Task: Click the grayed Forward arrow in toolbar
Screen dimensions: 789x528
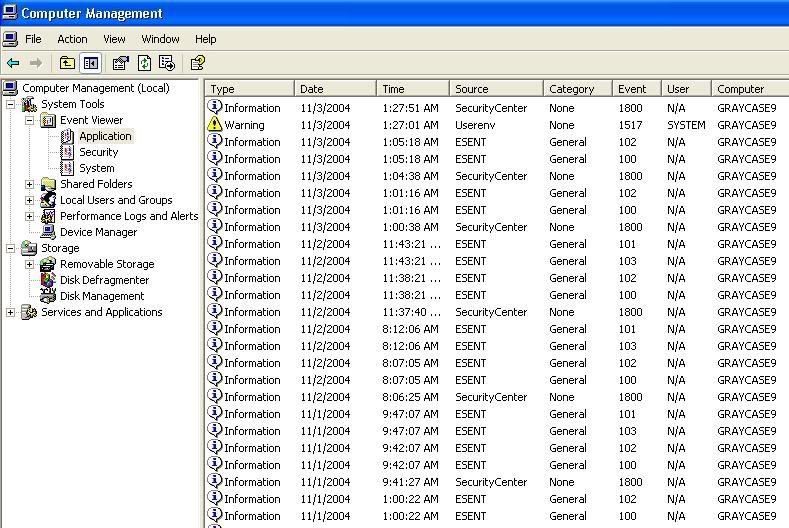Action: [36, 63]
